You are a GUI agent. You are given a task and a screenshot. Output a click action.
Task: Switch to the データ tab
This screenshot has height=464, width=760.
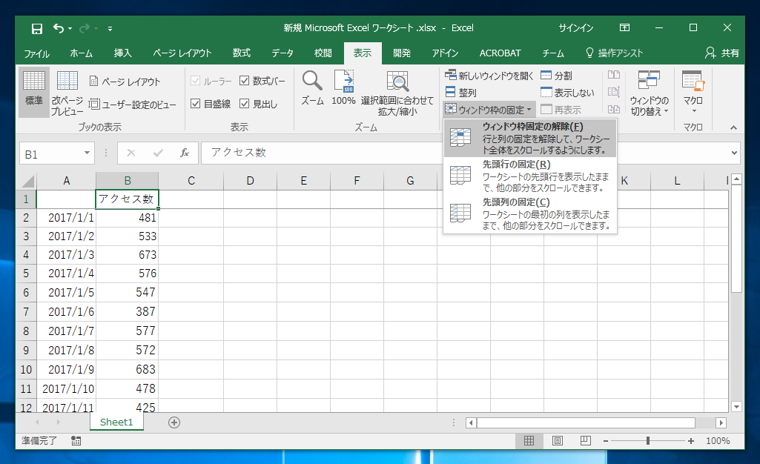point(283,53)
